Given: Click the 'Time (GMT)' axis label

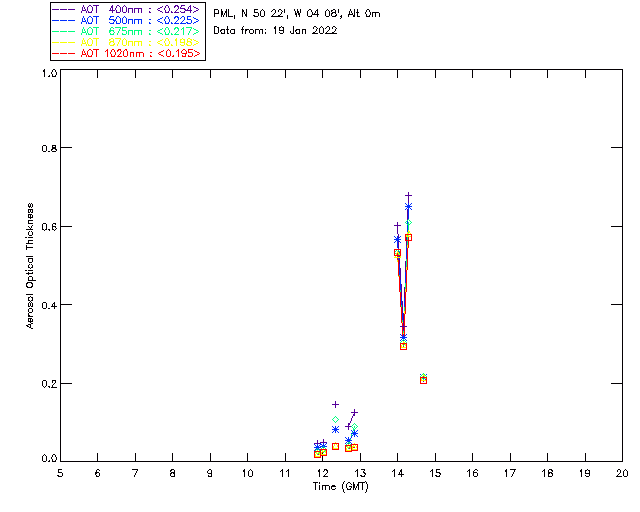Looking at the screenshot, I should click(341, 487).
